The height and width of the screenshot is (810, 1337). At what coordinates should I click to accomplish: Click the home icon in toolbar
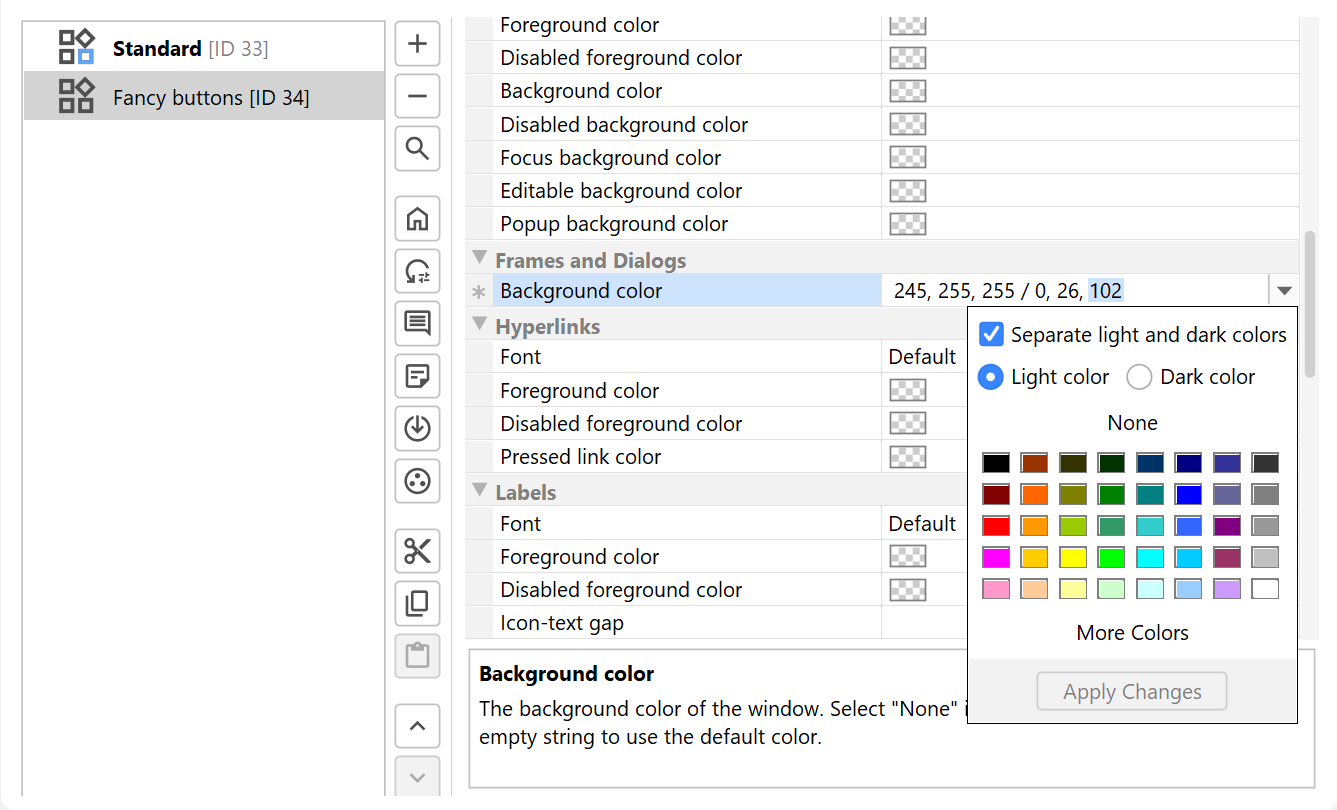(x=418, y=219)
